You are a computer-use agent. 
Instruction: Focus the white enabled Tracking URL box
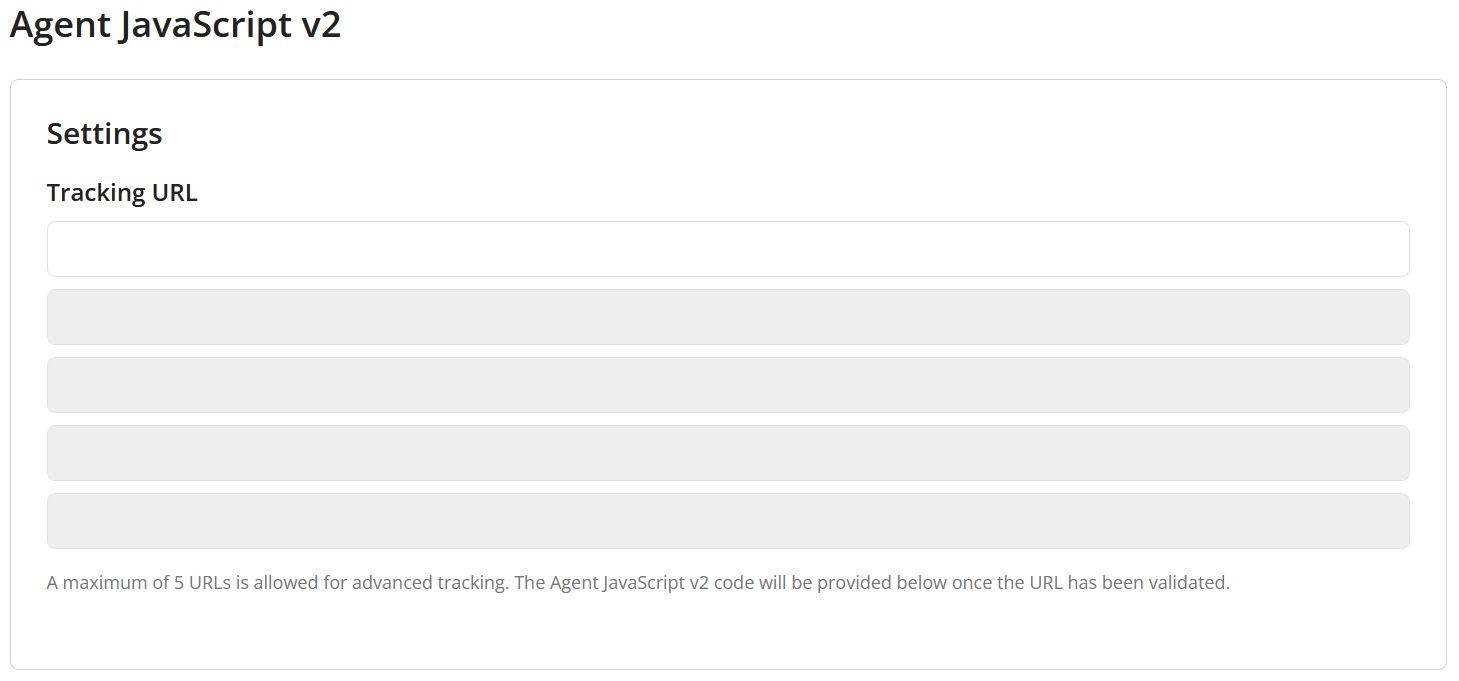coord(728,249)
